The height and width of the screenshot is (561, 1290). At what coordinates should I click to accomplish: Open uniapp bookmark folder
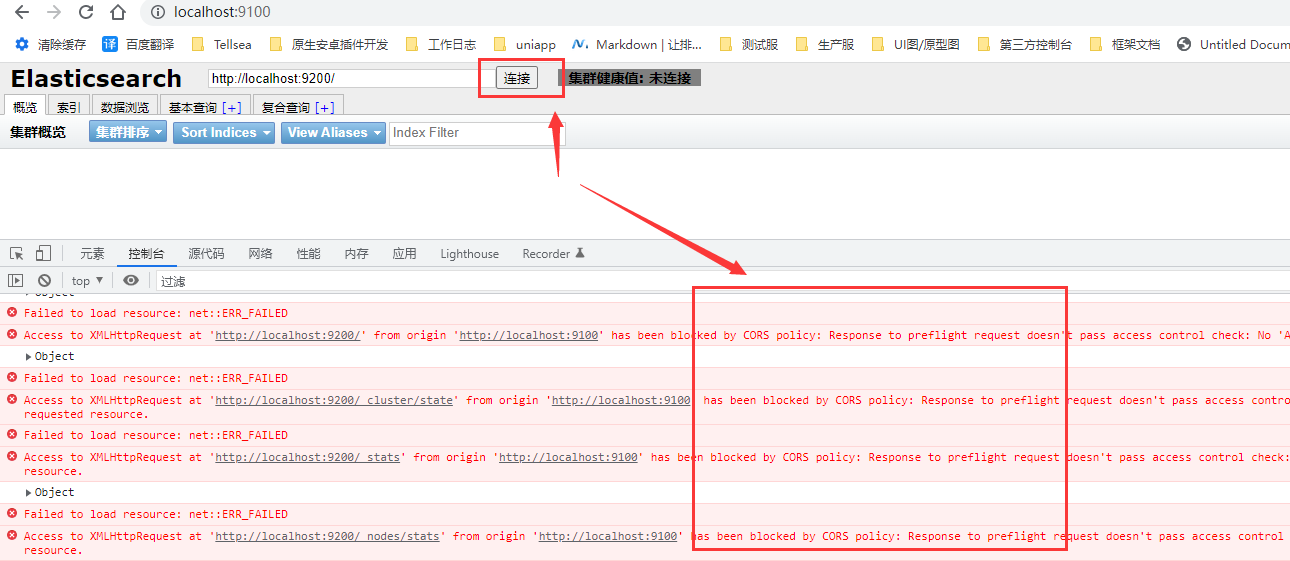point(525,44)
